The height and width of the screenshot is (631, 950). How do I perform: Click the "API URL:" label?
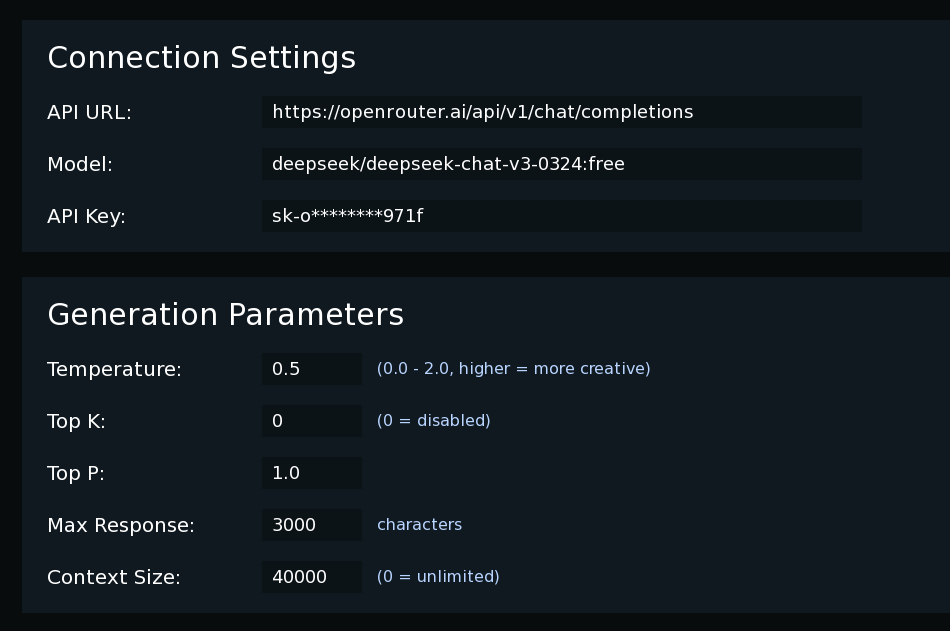(89, 113)
